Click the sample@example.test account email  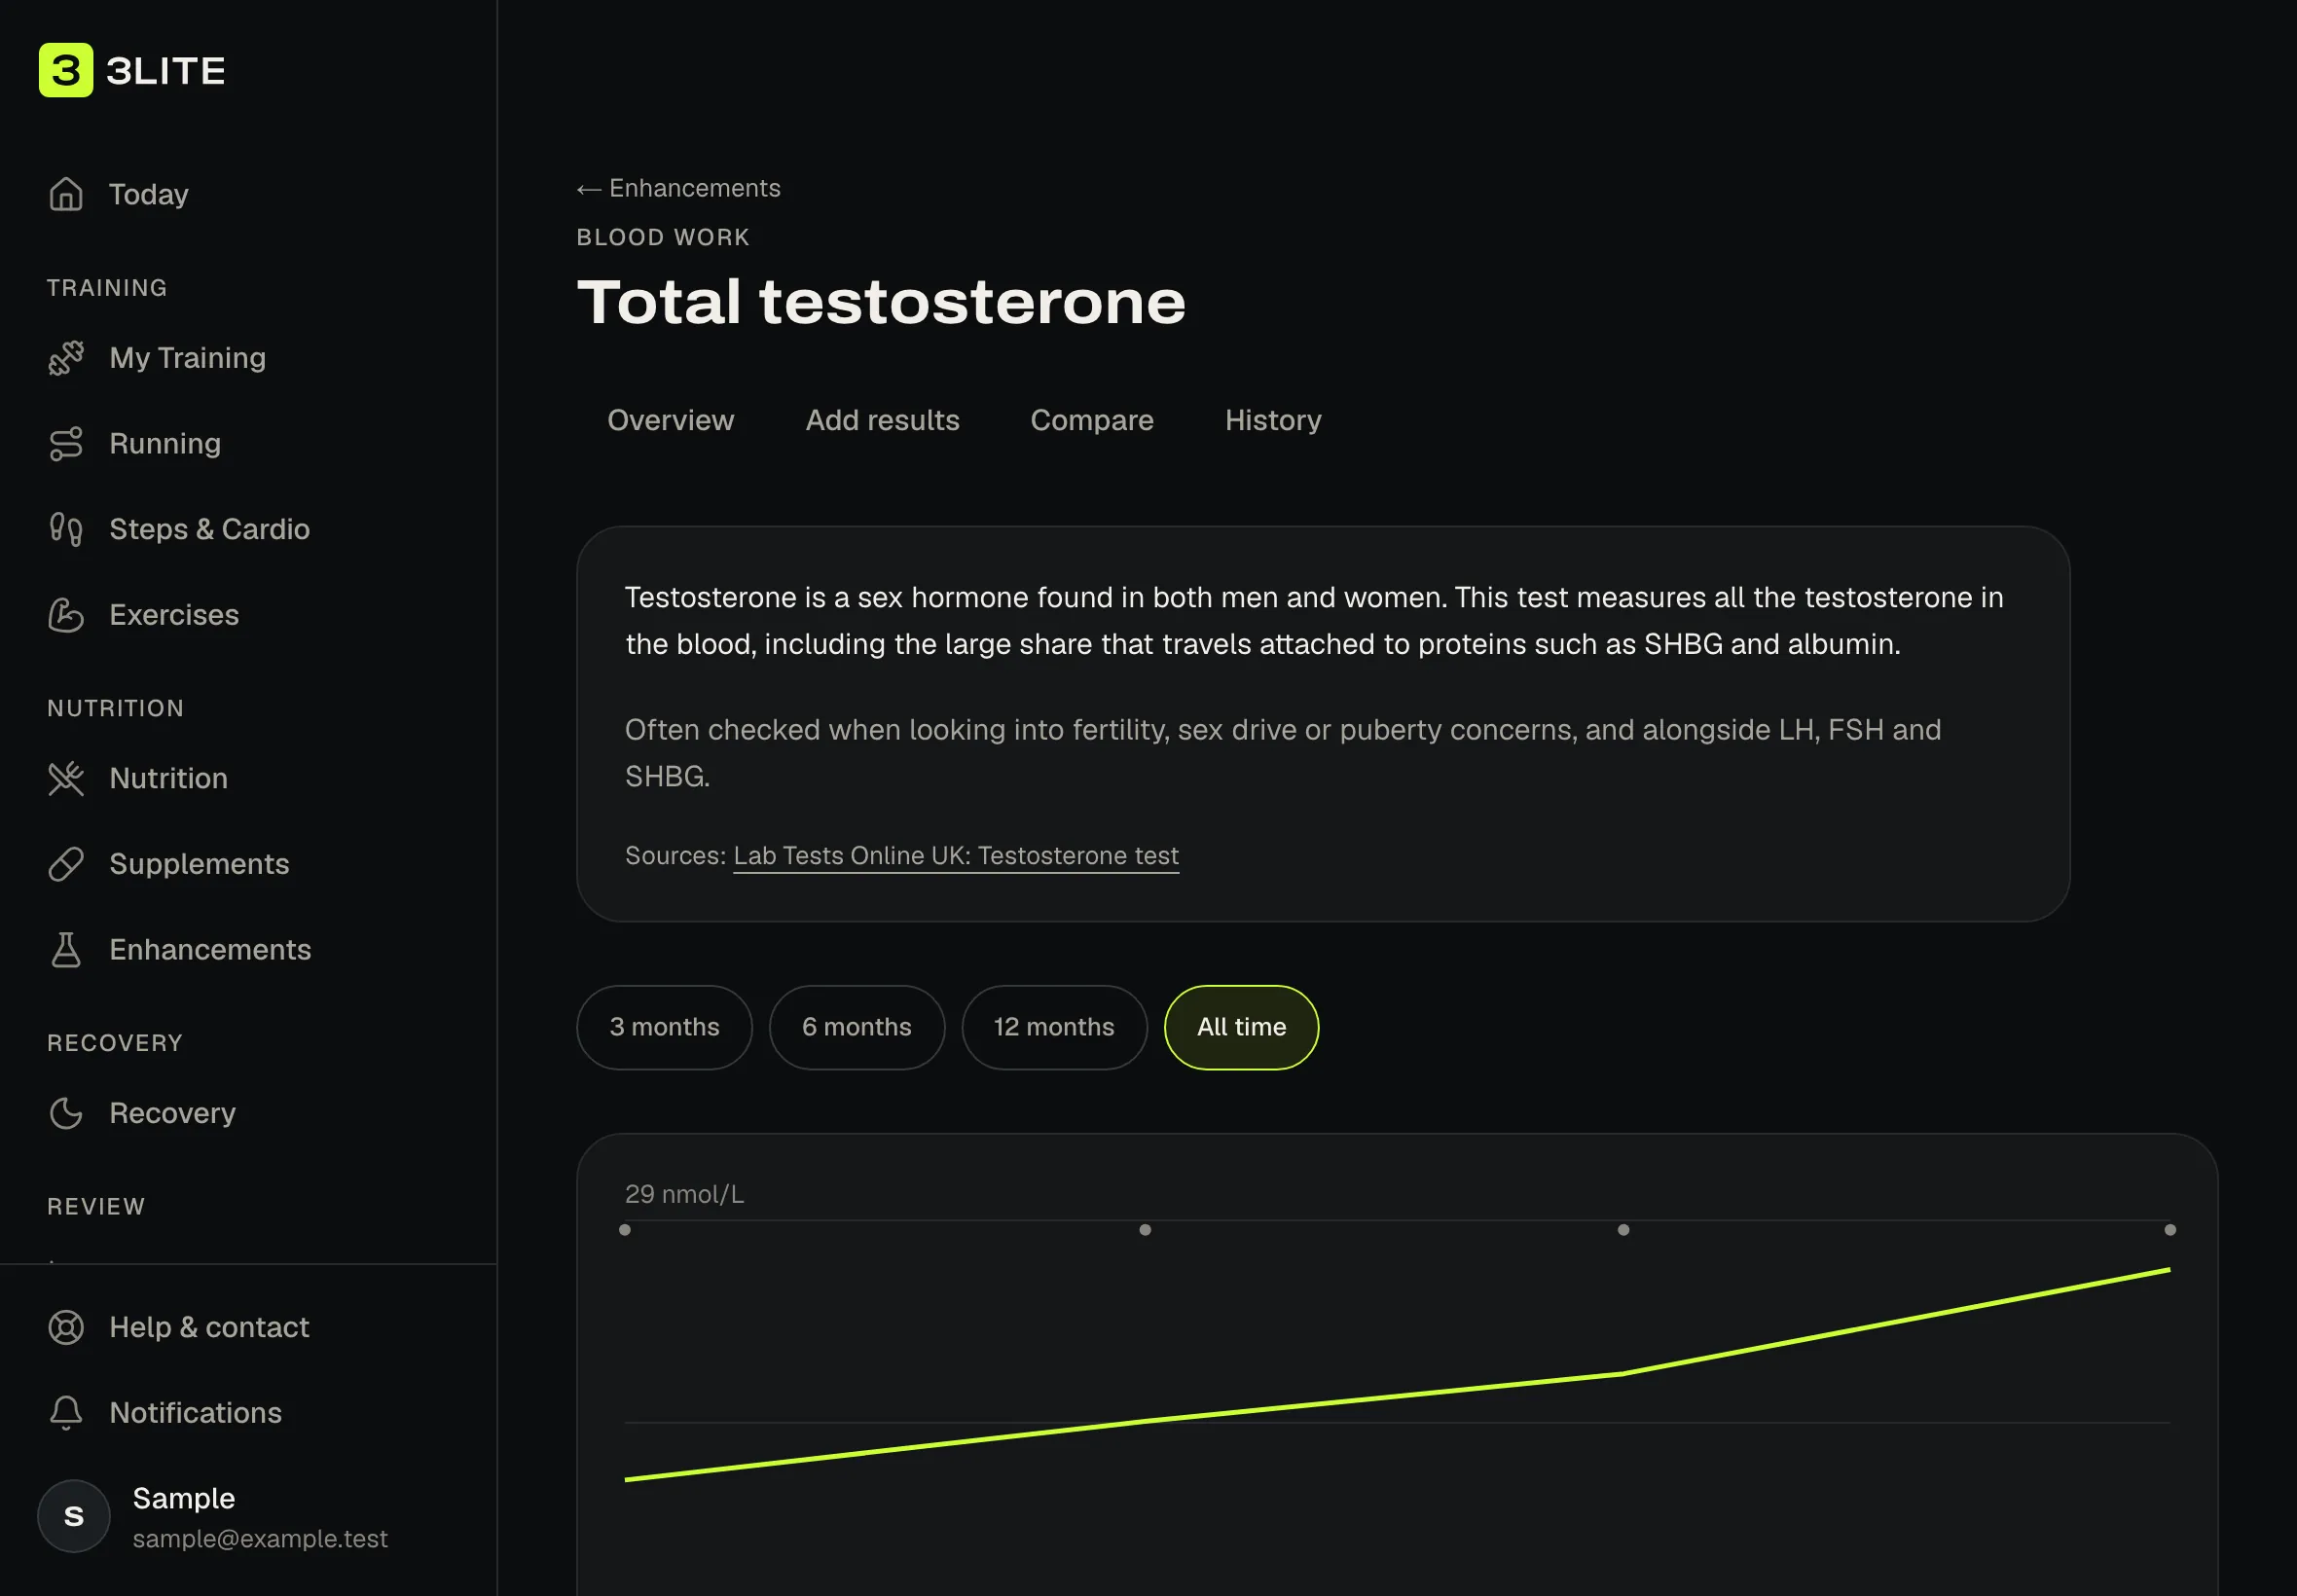pyautogui.click(x=260, y=1539)
